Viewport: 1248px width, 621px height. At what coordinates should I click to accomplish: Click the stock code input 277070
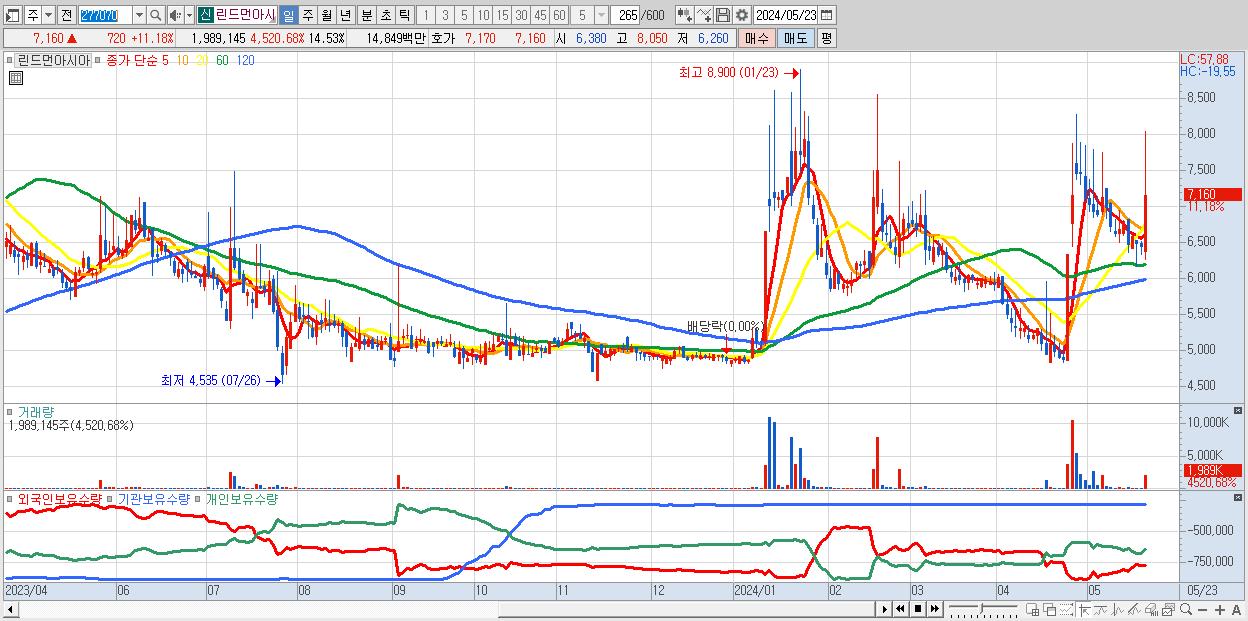(x=105, y=15)
